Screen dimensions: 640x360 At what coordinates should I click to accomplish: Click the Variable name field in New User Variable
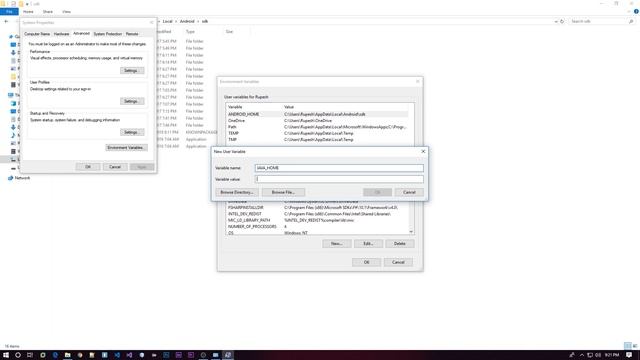339,168
